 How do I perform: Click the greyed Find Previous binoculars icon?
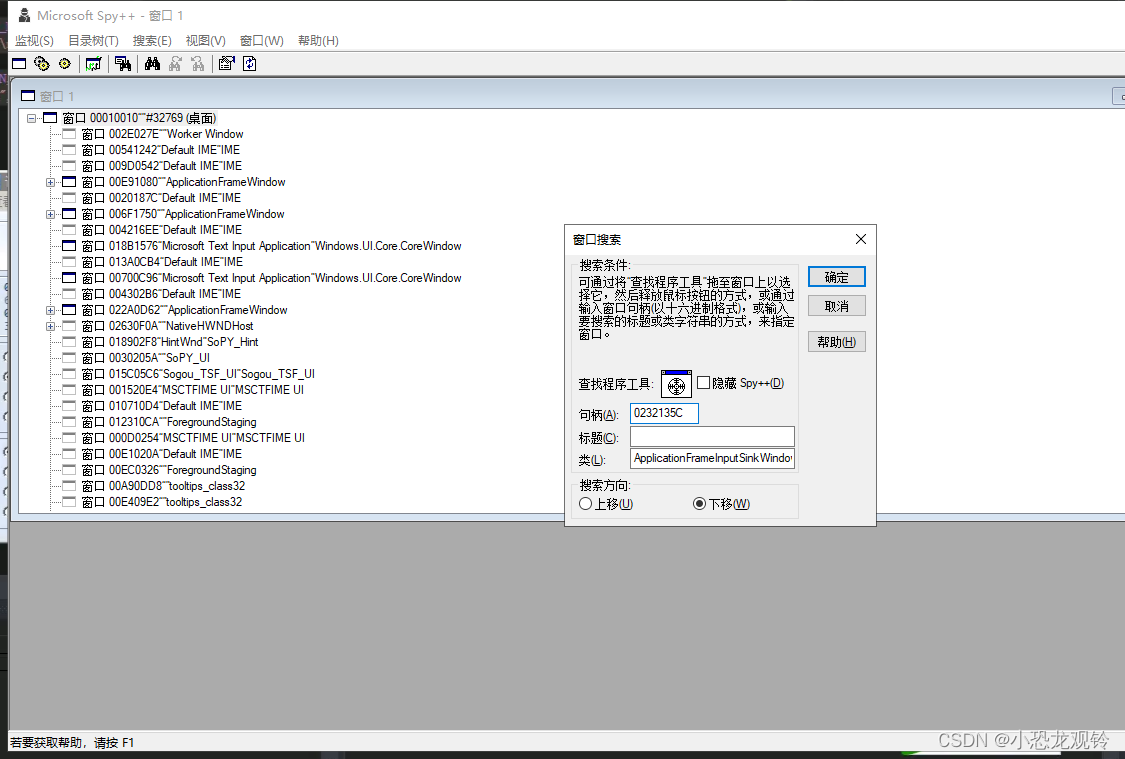[x=198, y=64]
